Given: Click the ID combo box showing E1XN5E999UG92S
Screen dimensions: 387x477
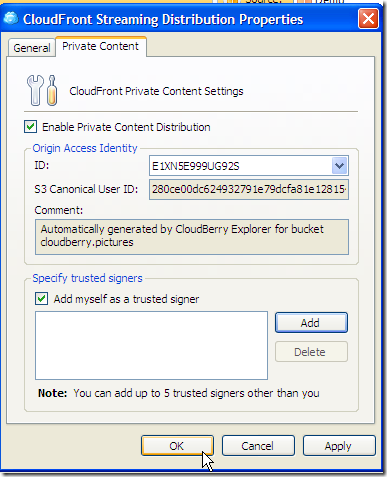Looking at the screenshot, I should (249, 166).
